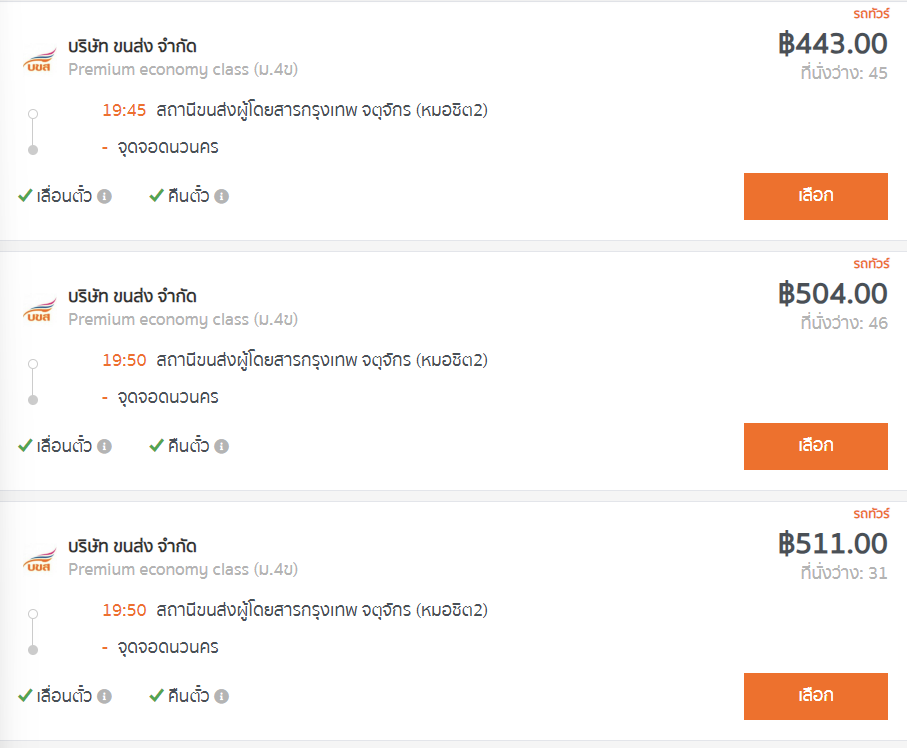
Task: Click info icon beside เลื่อนตั๋ว on ฿443 trip
Action: pos(104,197)
